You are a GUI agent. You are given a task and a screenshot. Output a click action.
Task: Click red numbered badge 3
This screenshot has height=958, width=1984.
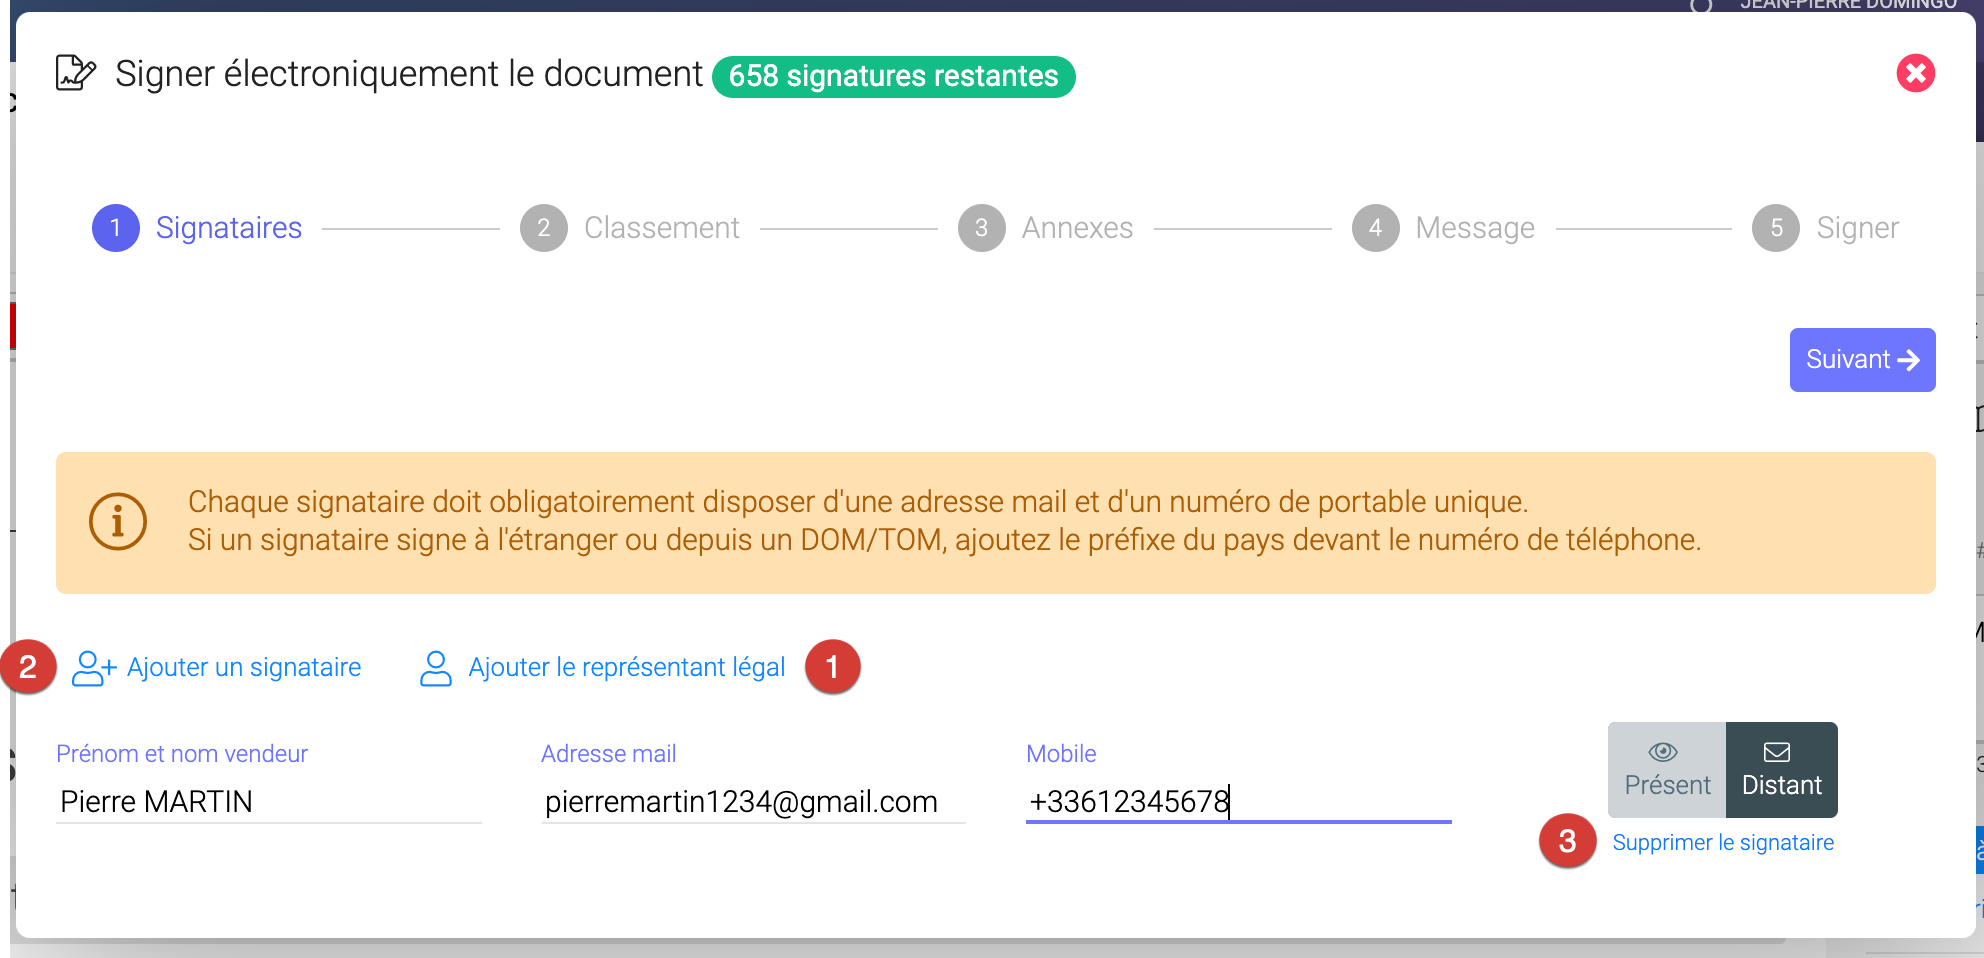click(x=1567, y=841)
